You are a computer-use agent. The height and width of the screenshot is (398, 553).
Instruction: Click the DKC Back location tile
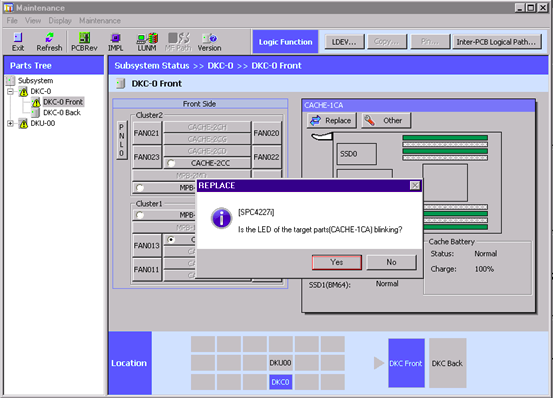pos(448,363)
